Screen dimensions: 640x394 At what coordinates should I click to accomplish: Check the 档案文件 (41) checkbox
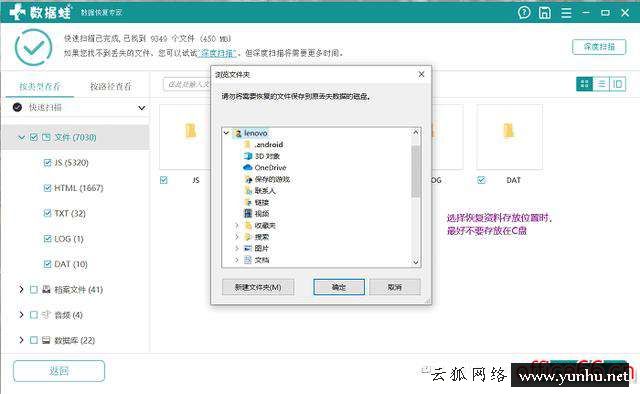[34, 289]
